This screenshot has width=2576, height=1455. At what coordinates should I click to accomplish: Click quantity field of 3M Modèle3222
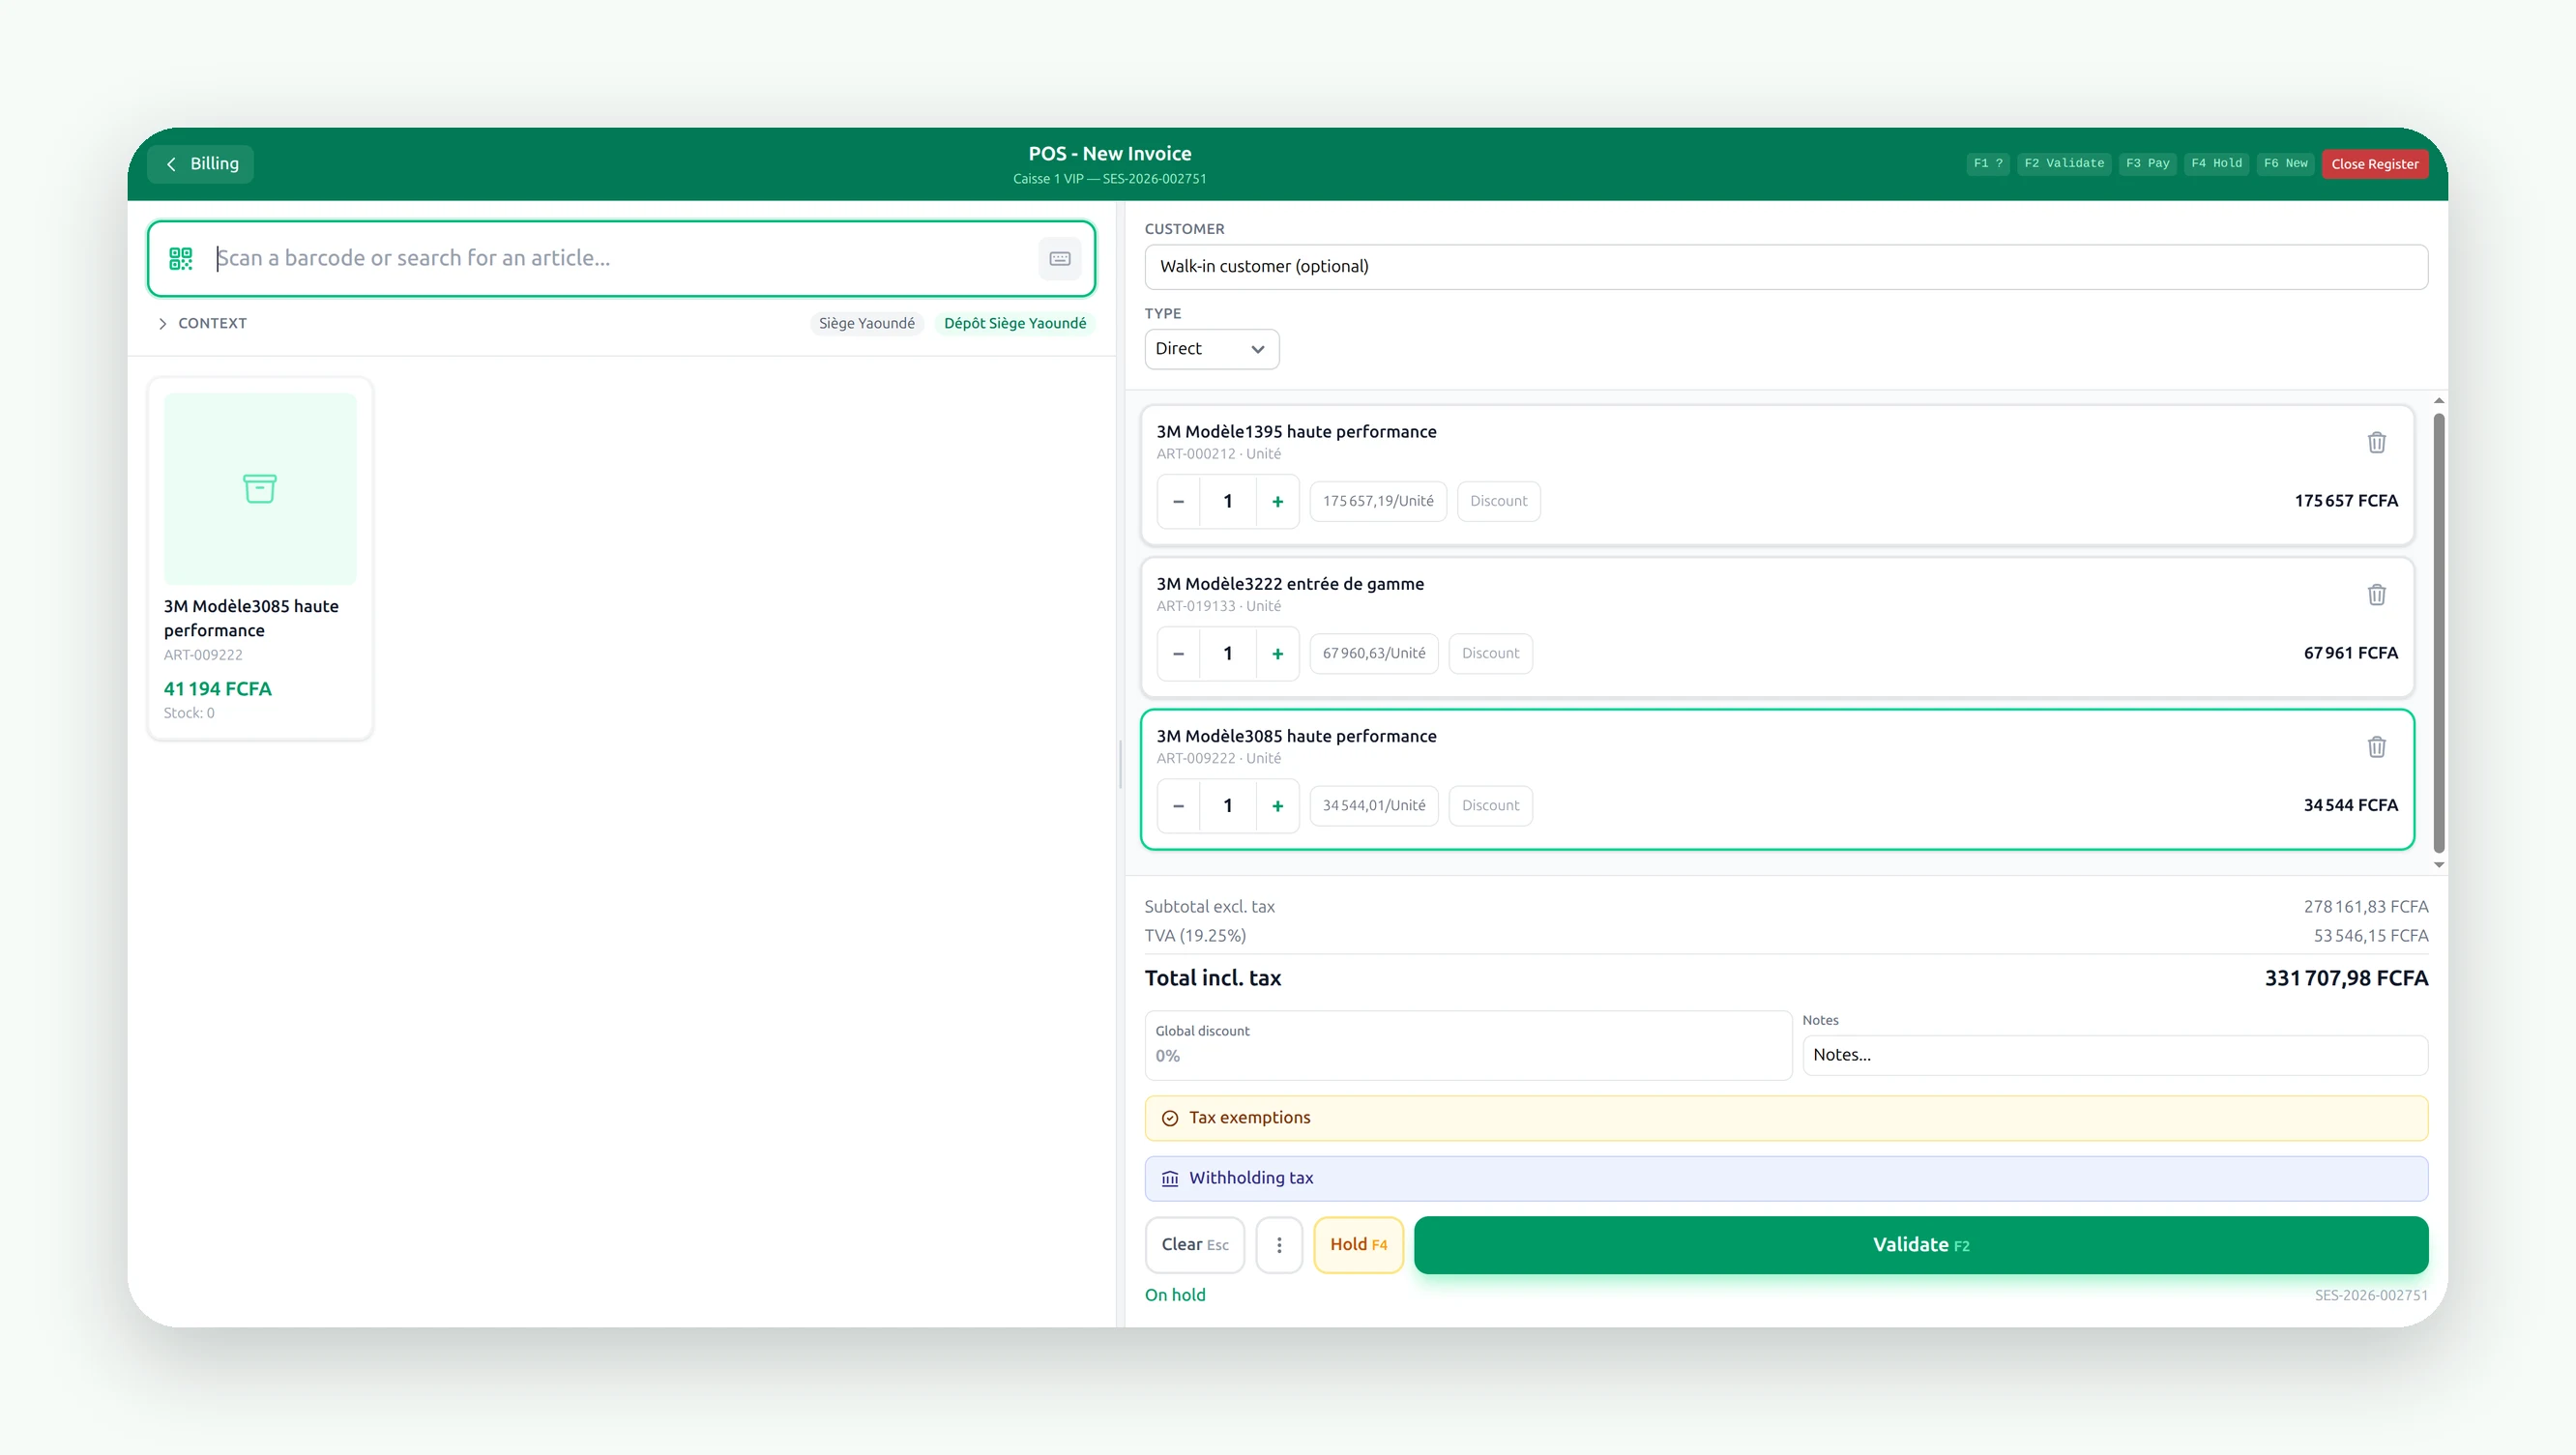click(1228, 654)
